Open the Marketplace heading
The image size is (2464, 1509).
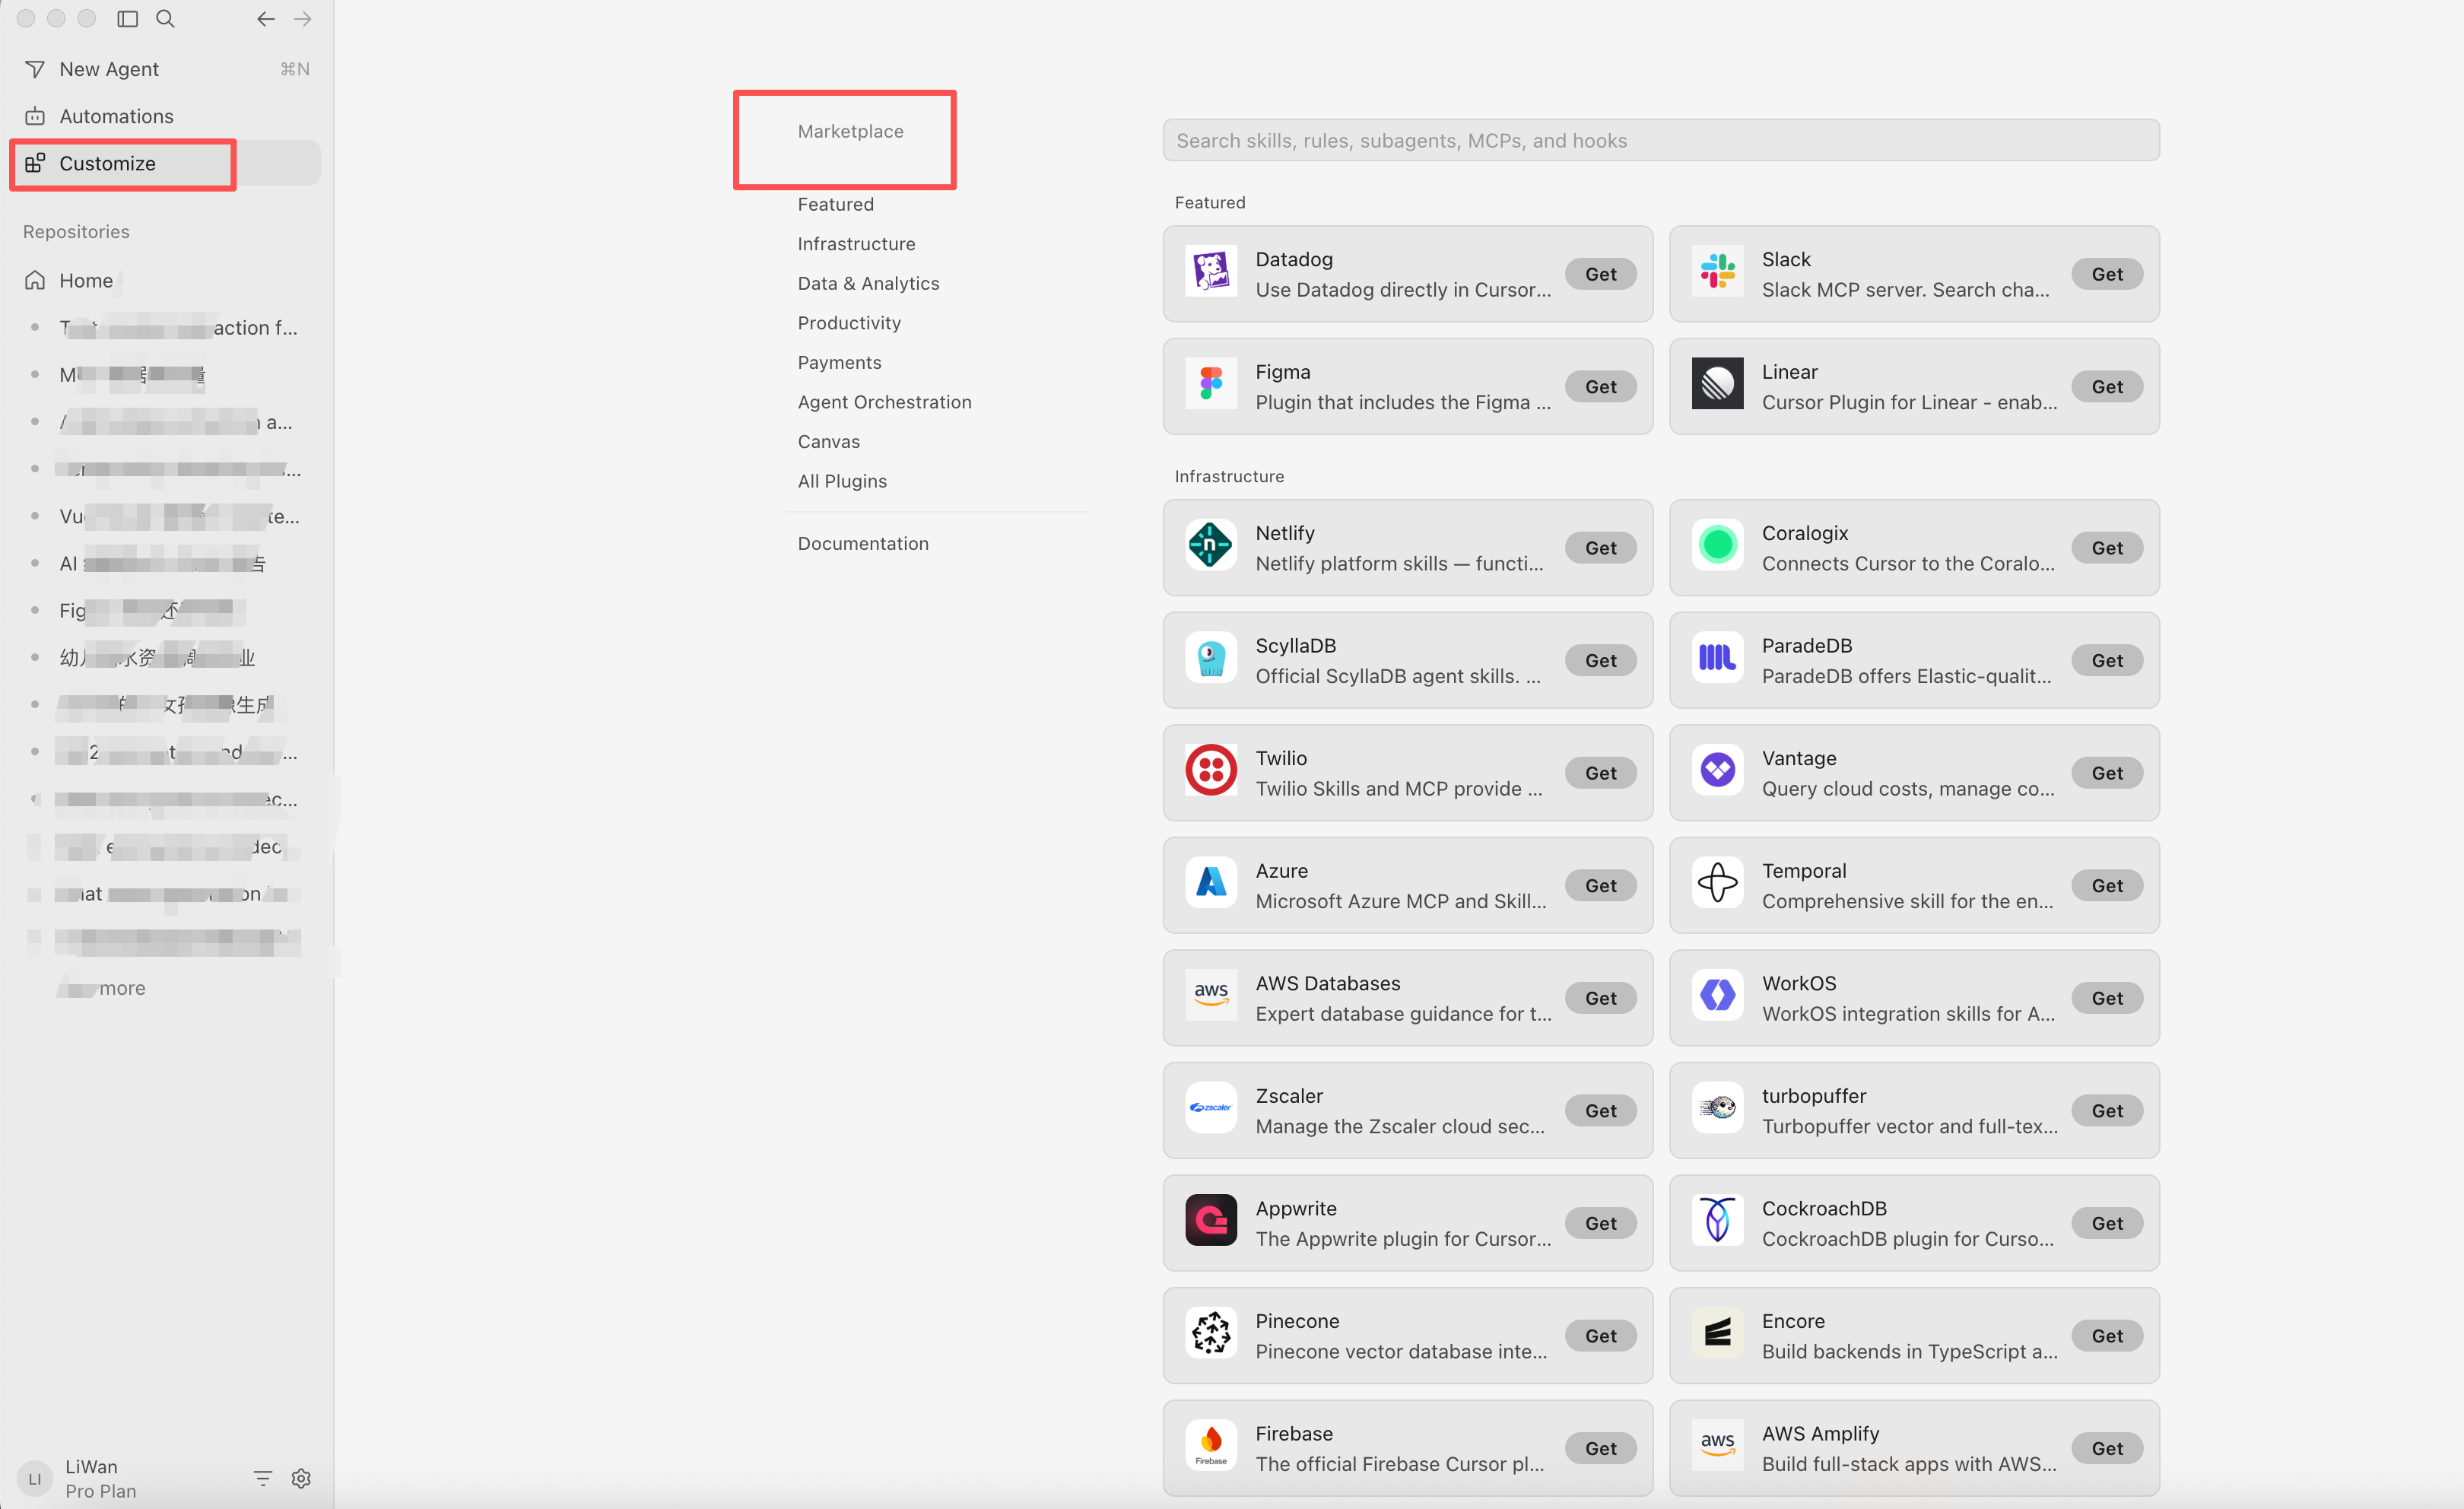[850, 131]
